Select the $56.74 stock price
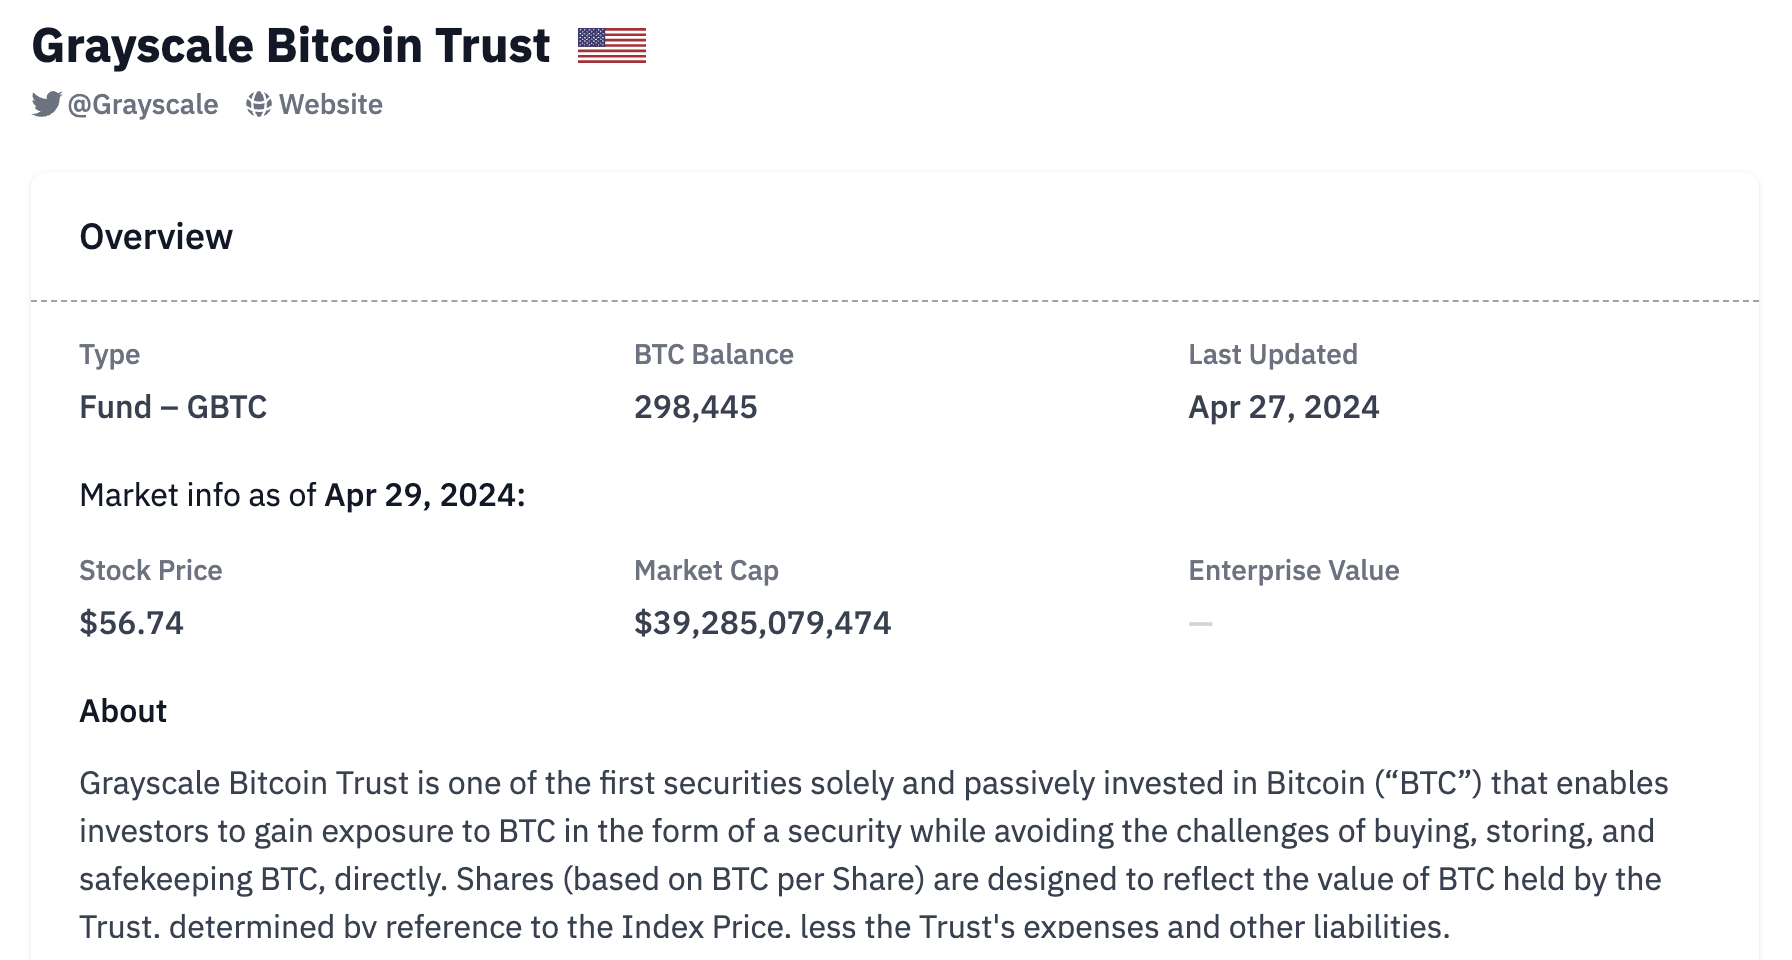Screen dimensions: 1792x960 (x=131, y=623)
